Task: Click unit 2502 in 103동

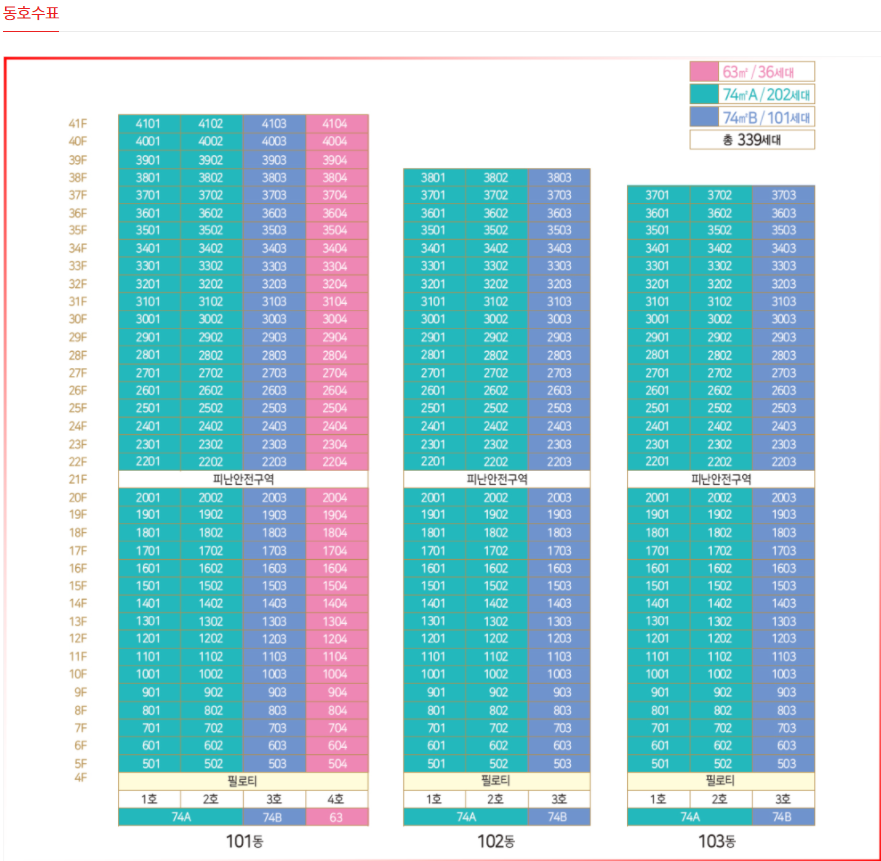Action: click(x=720, y=408)
